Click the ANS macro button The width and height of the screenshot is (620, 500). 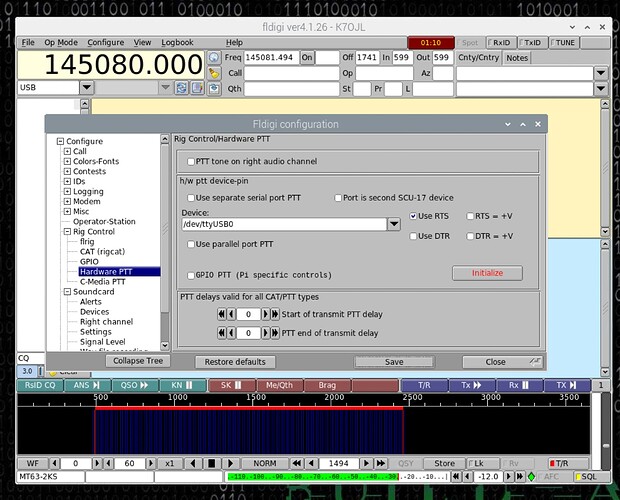pos(87,385)
